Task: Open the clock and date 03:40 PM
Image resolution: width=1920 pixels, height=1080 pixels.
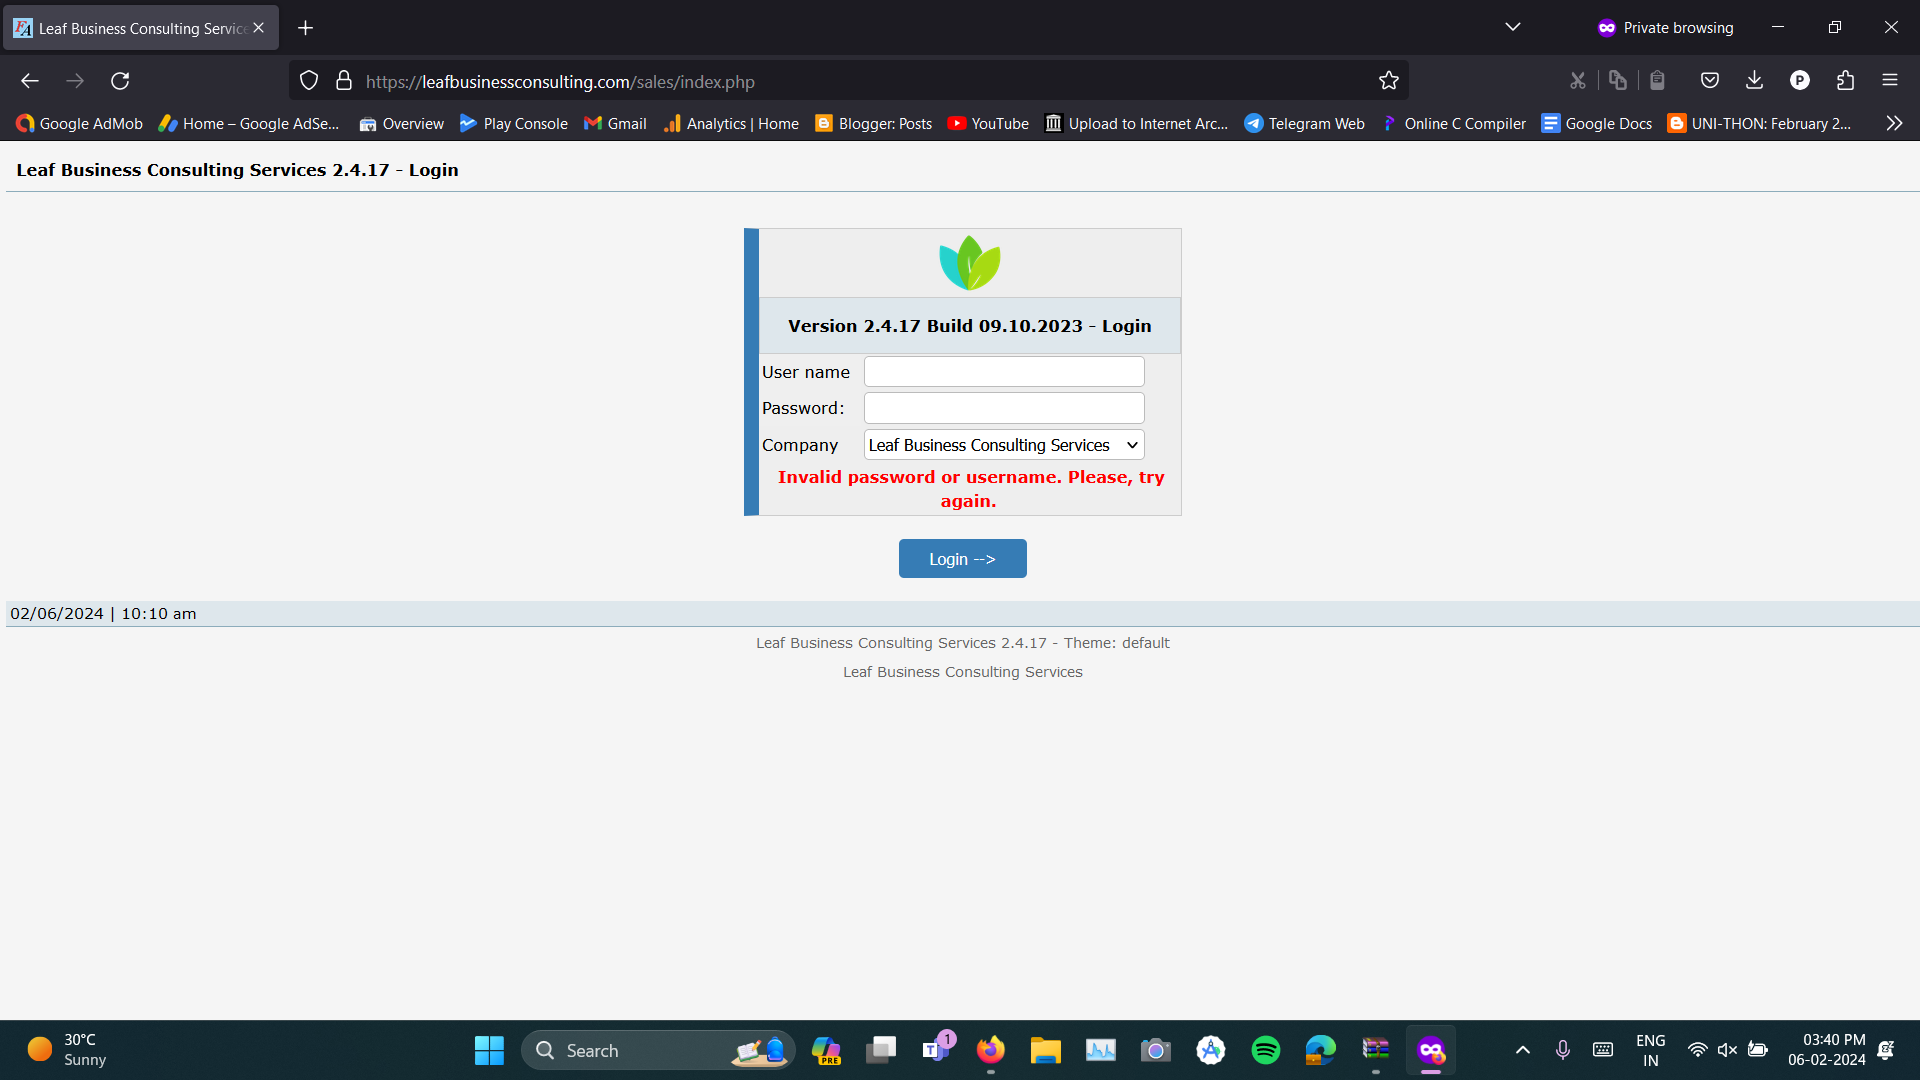Action: pos(1827,1050)
